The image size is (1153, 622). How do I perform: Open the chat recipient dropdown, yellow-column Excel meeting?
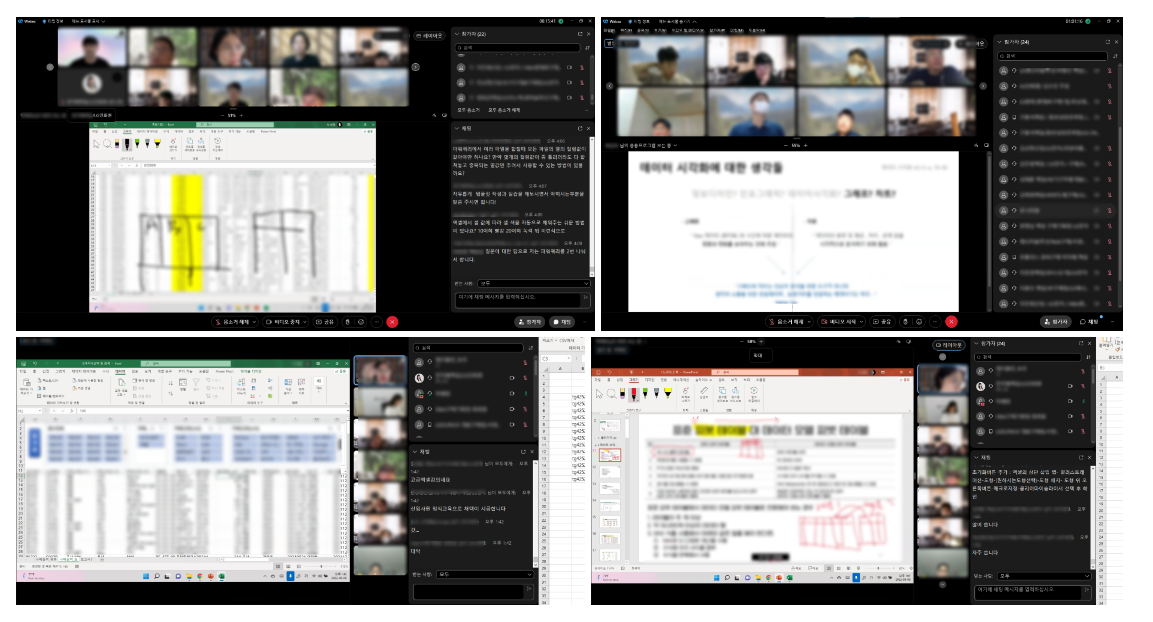[534, 283]
